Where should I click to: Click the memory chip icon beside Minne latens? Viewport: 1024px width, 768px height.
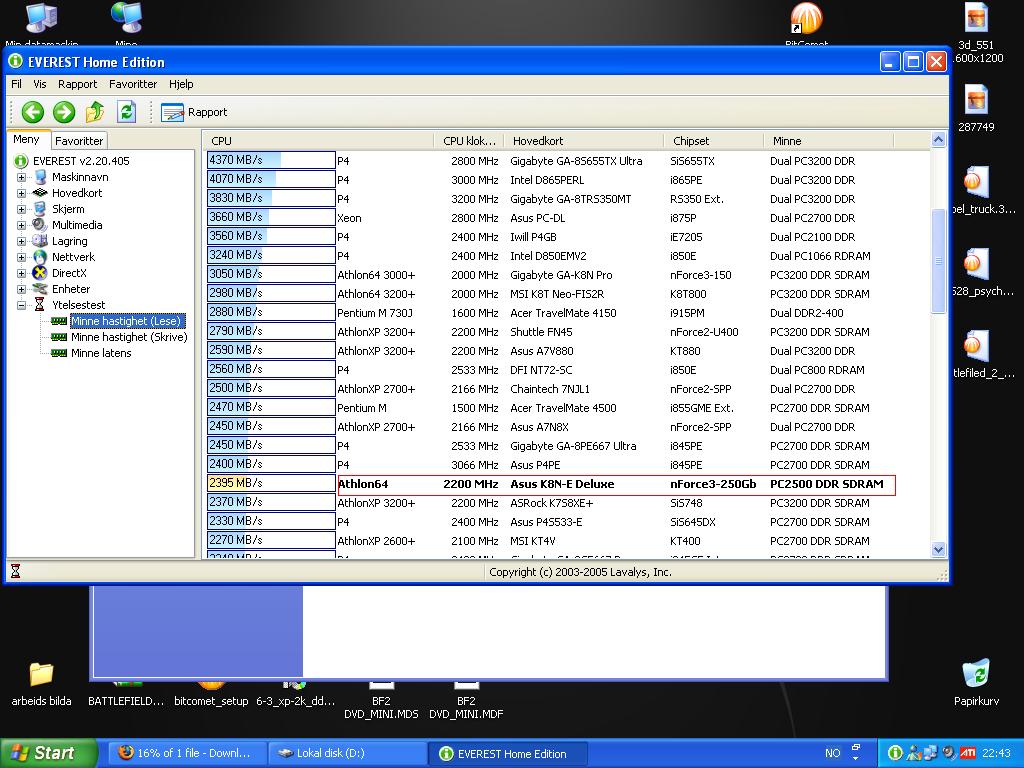[x=59, y=353]
